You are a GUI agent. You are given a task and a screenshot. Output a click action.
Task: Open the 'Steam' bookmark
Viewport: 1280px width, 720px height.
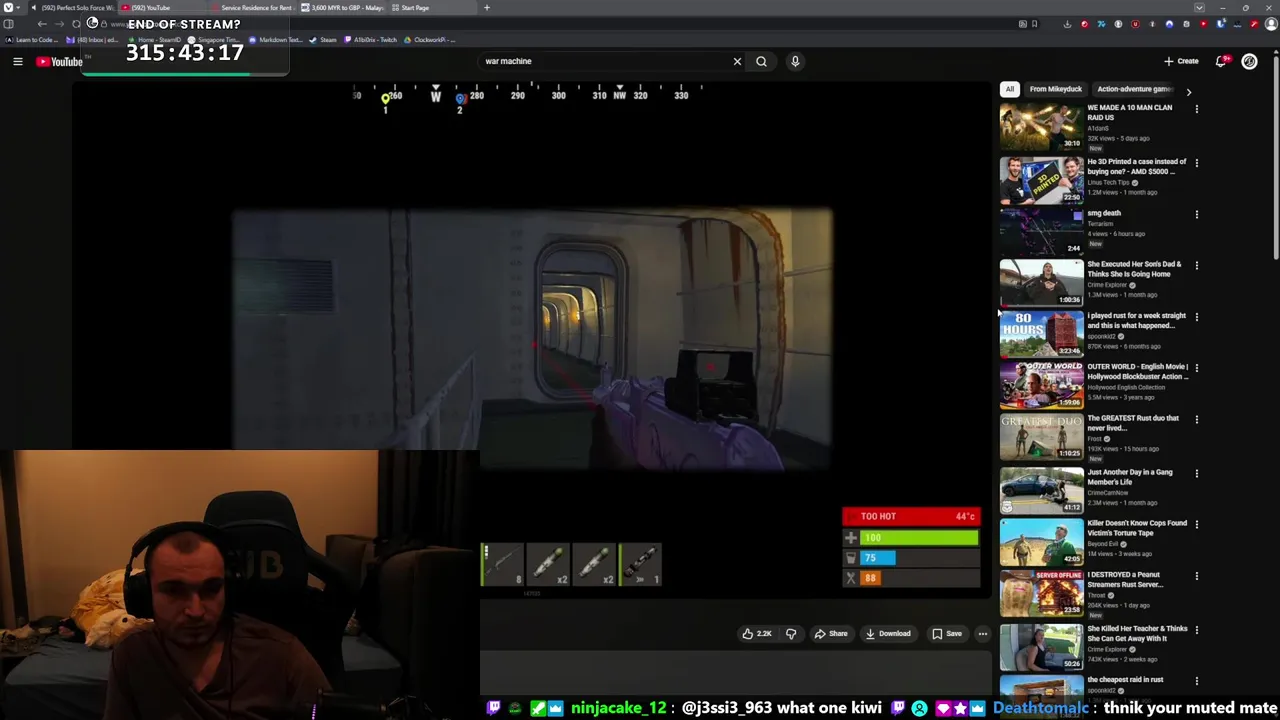pos(323,40)
